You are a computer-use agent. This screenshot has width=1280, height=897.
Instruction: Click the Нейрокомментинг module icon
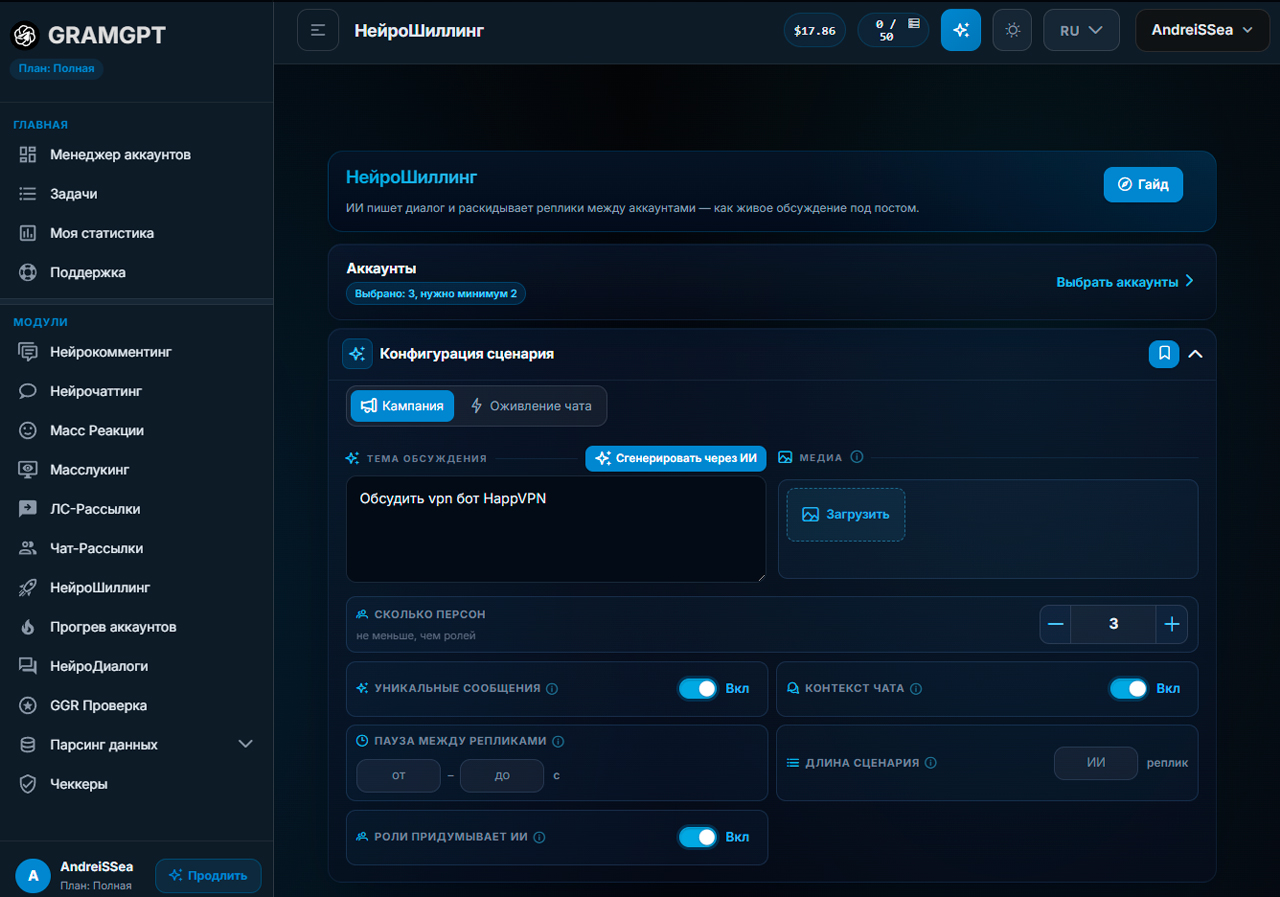coord(28,352)
